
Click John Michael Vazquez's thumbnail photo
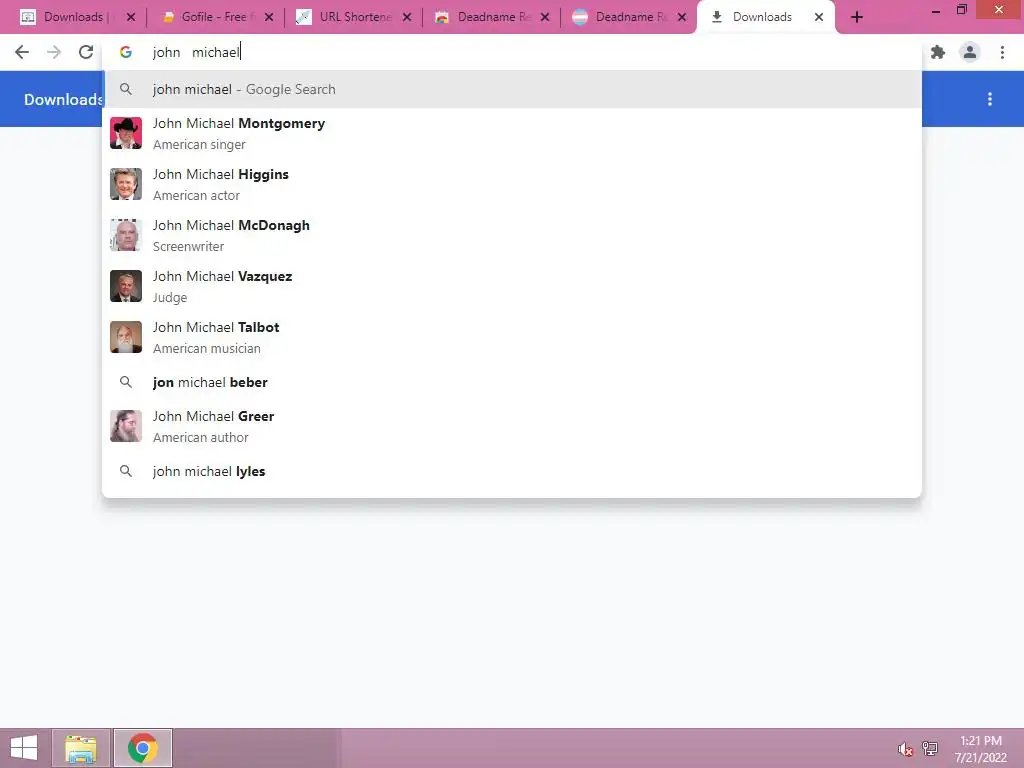(125, 286)
